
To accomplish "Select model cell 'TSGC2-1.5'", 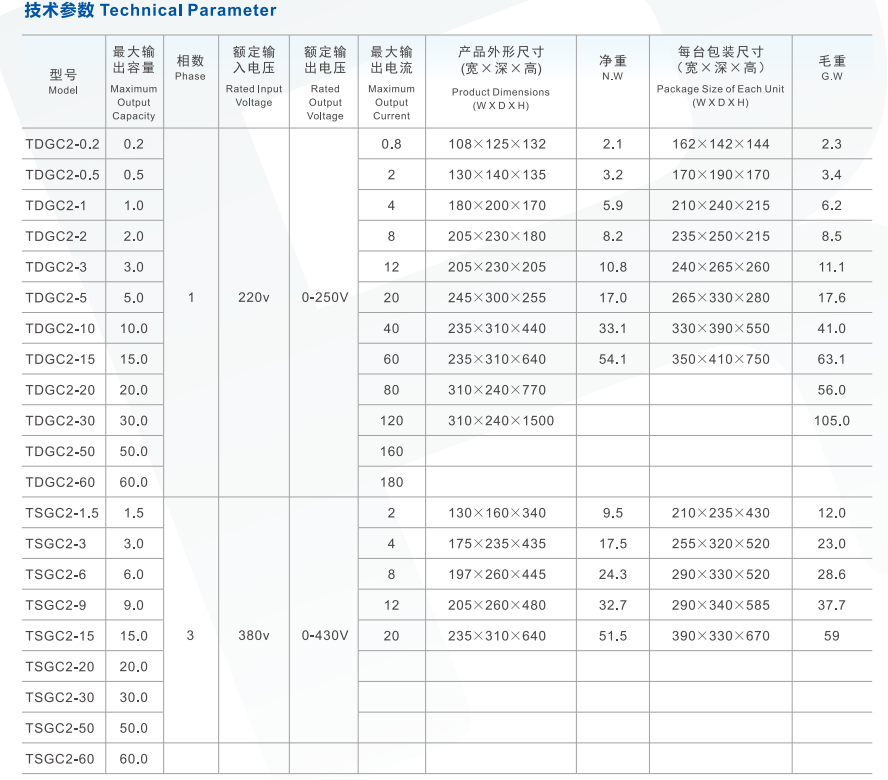I will tap(62, 513).
